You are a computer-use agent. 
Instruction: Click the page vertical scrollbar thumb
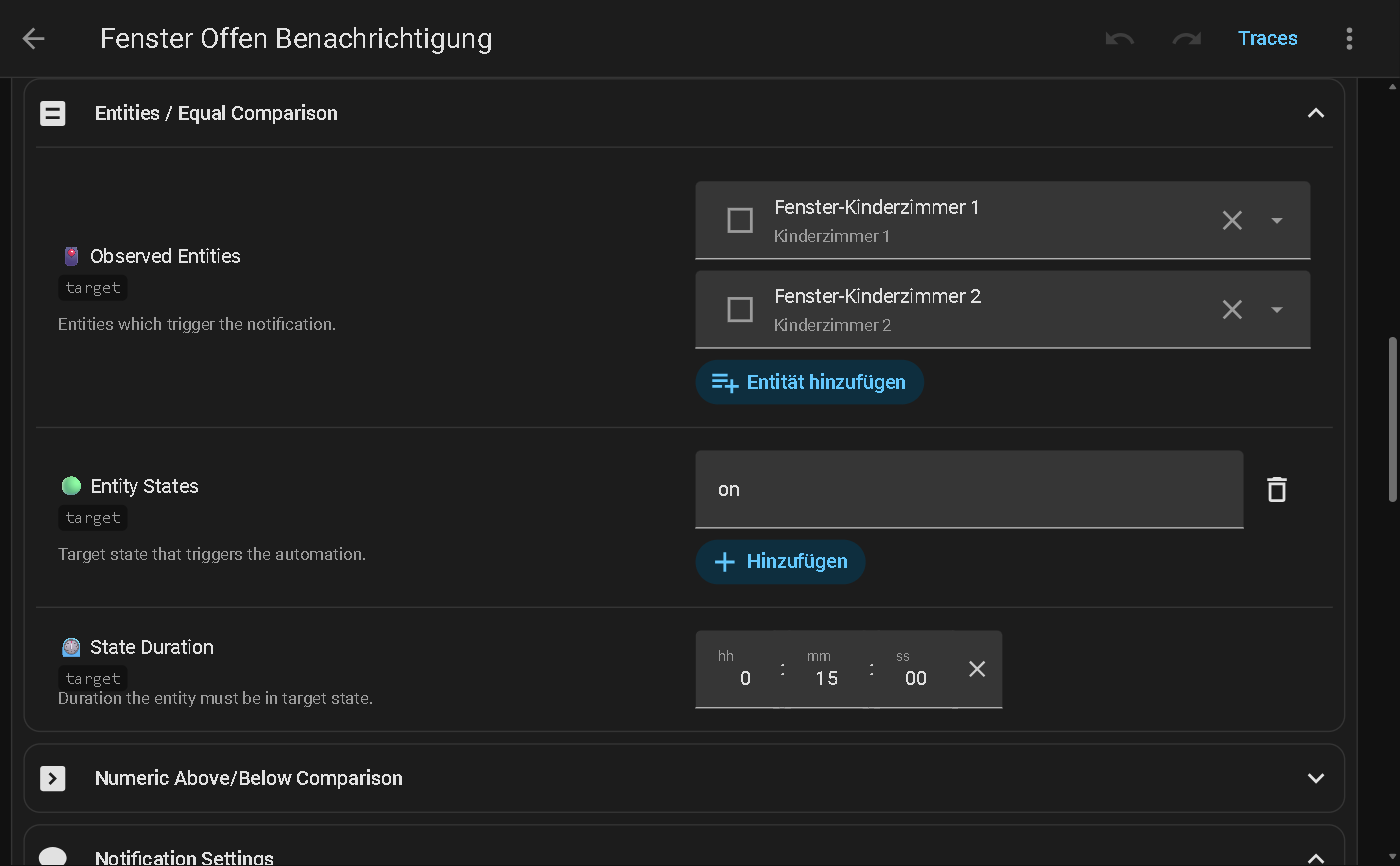[x=1392, y=419]
